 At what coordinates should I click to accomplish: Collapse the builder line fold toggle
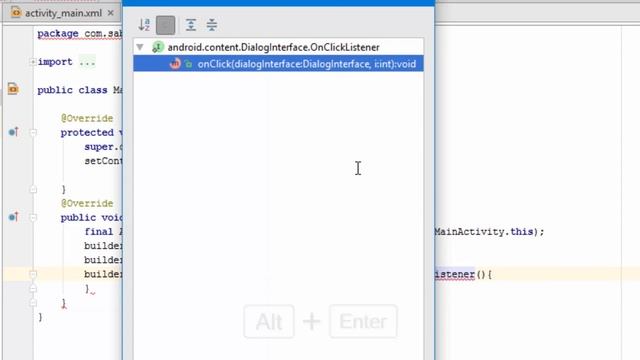(33, 274)
